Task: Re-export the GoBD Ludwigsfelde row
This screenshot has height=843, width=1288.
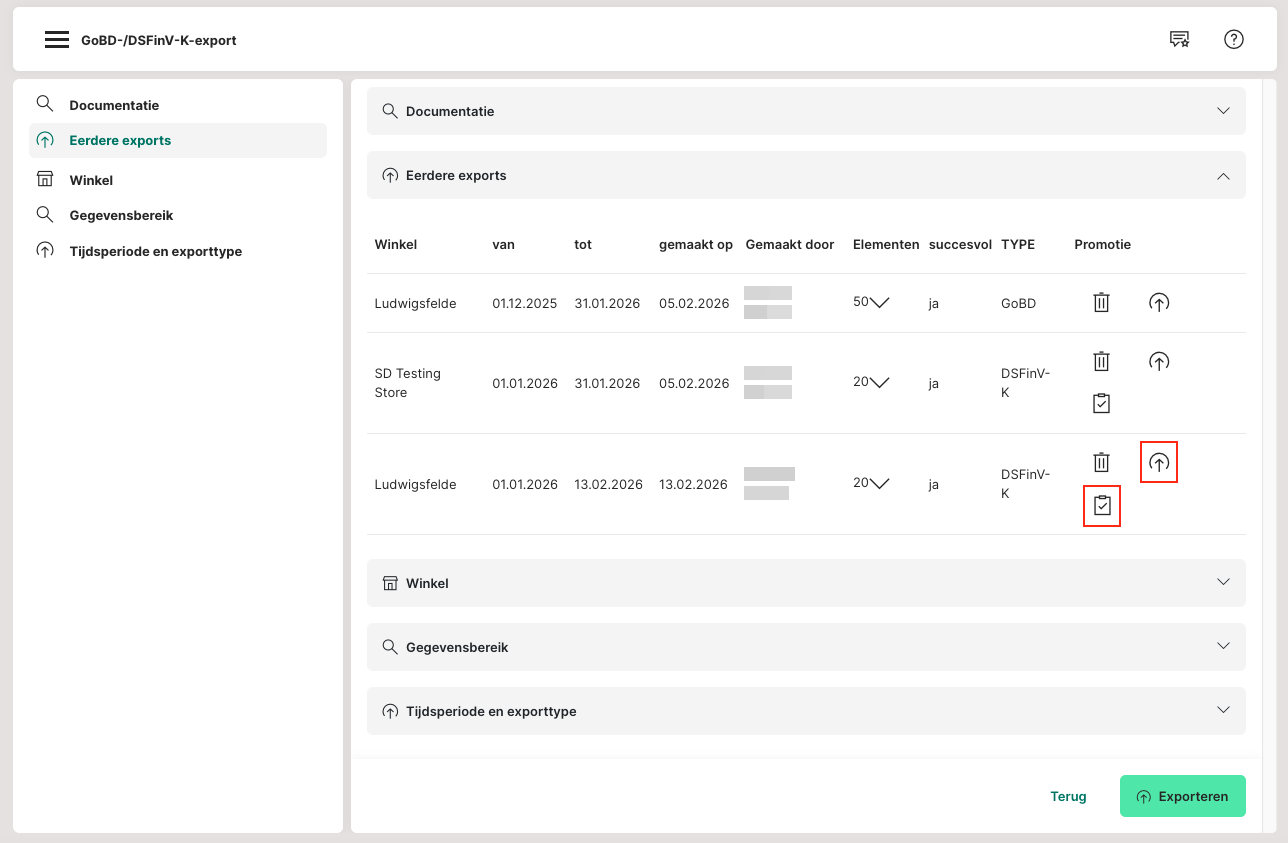Action: click(1158, 302)
